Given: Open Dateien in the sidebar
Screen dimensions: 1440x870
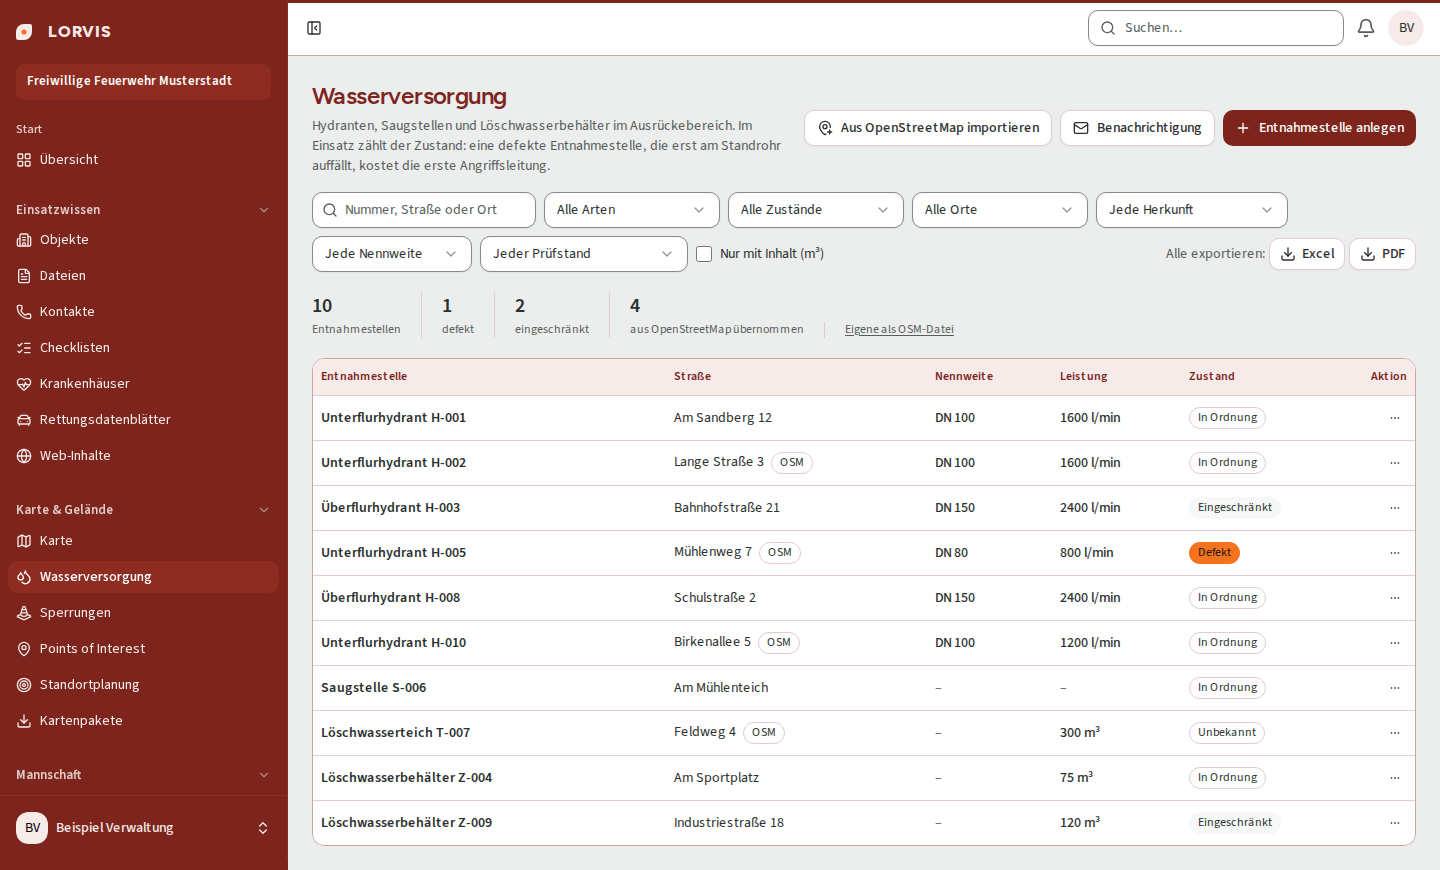Looking at the screenshot, I should (x=143, y=276).
